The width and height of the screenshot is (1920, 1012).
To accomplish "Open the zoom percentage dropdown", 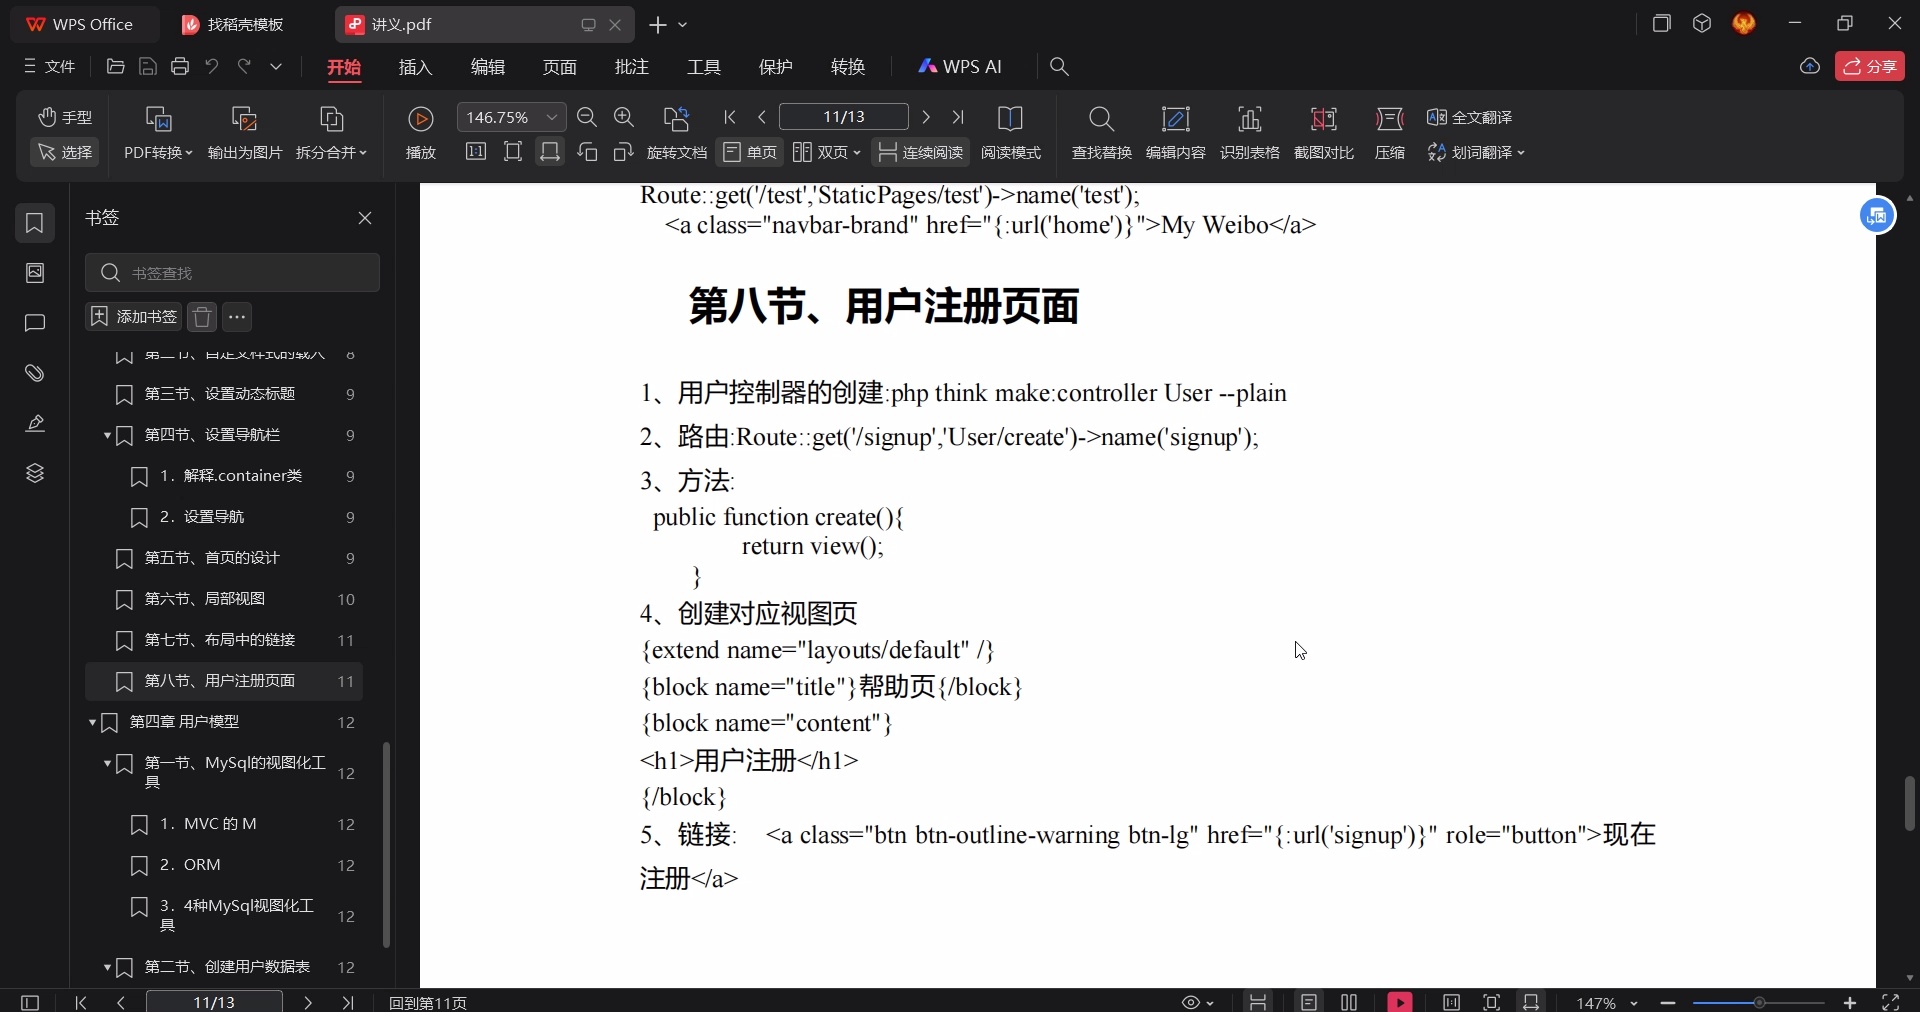I will [x=552, y=117].
